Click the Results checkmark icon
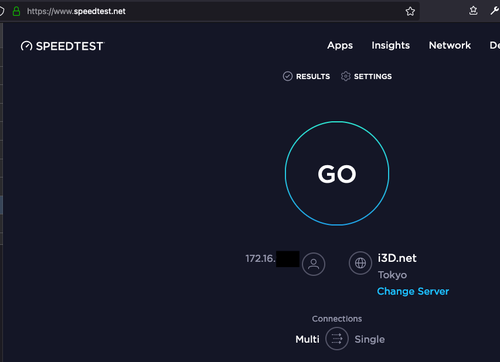Viewport: 500px width, 362px height. pyautogui.click(x=287, y=76)
